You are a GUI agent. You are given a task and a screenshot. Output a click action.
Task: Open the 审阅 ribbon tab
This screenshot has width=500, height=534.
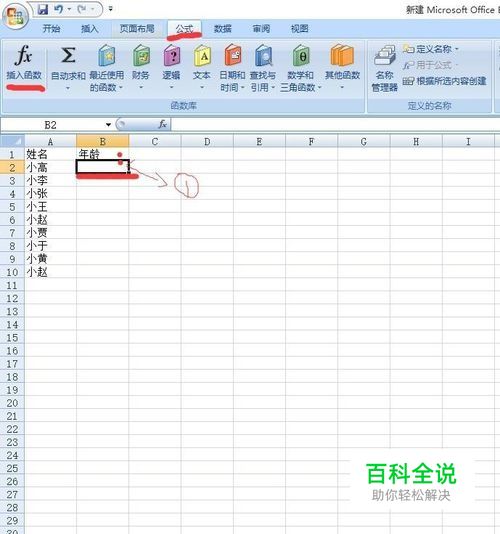261,29
